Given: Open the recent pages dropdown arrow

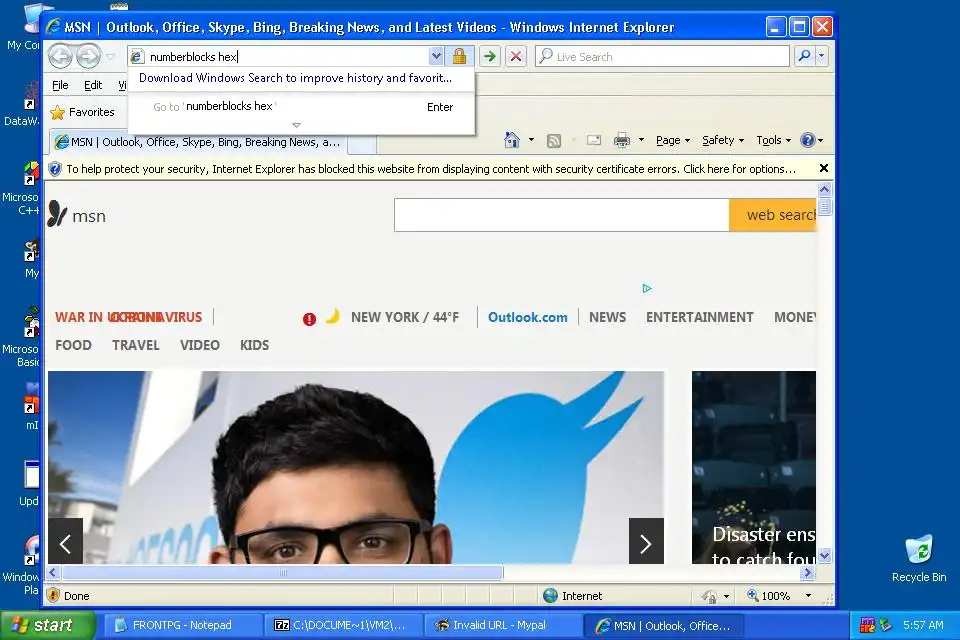Looking at the screenshot, I should (x=111, y=57).
